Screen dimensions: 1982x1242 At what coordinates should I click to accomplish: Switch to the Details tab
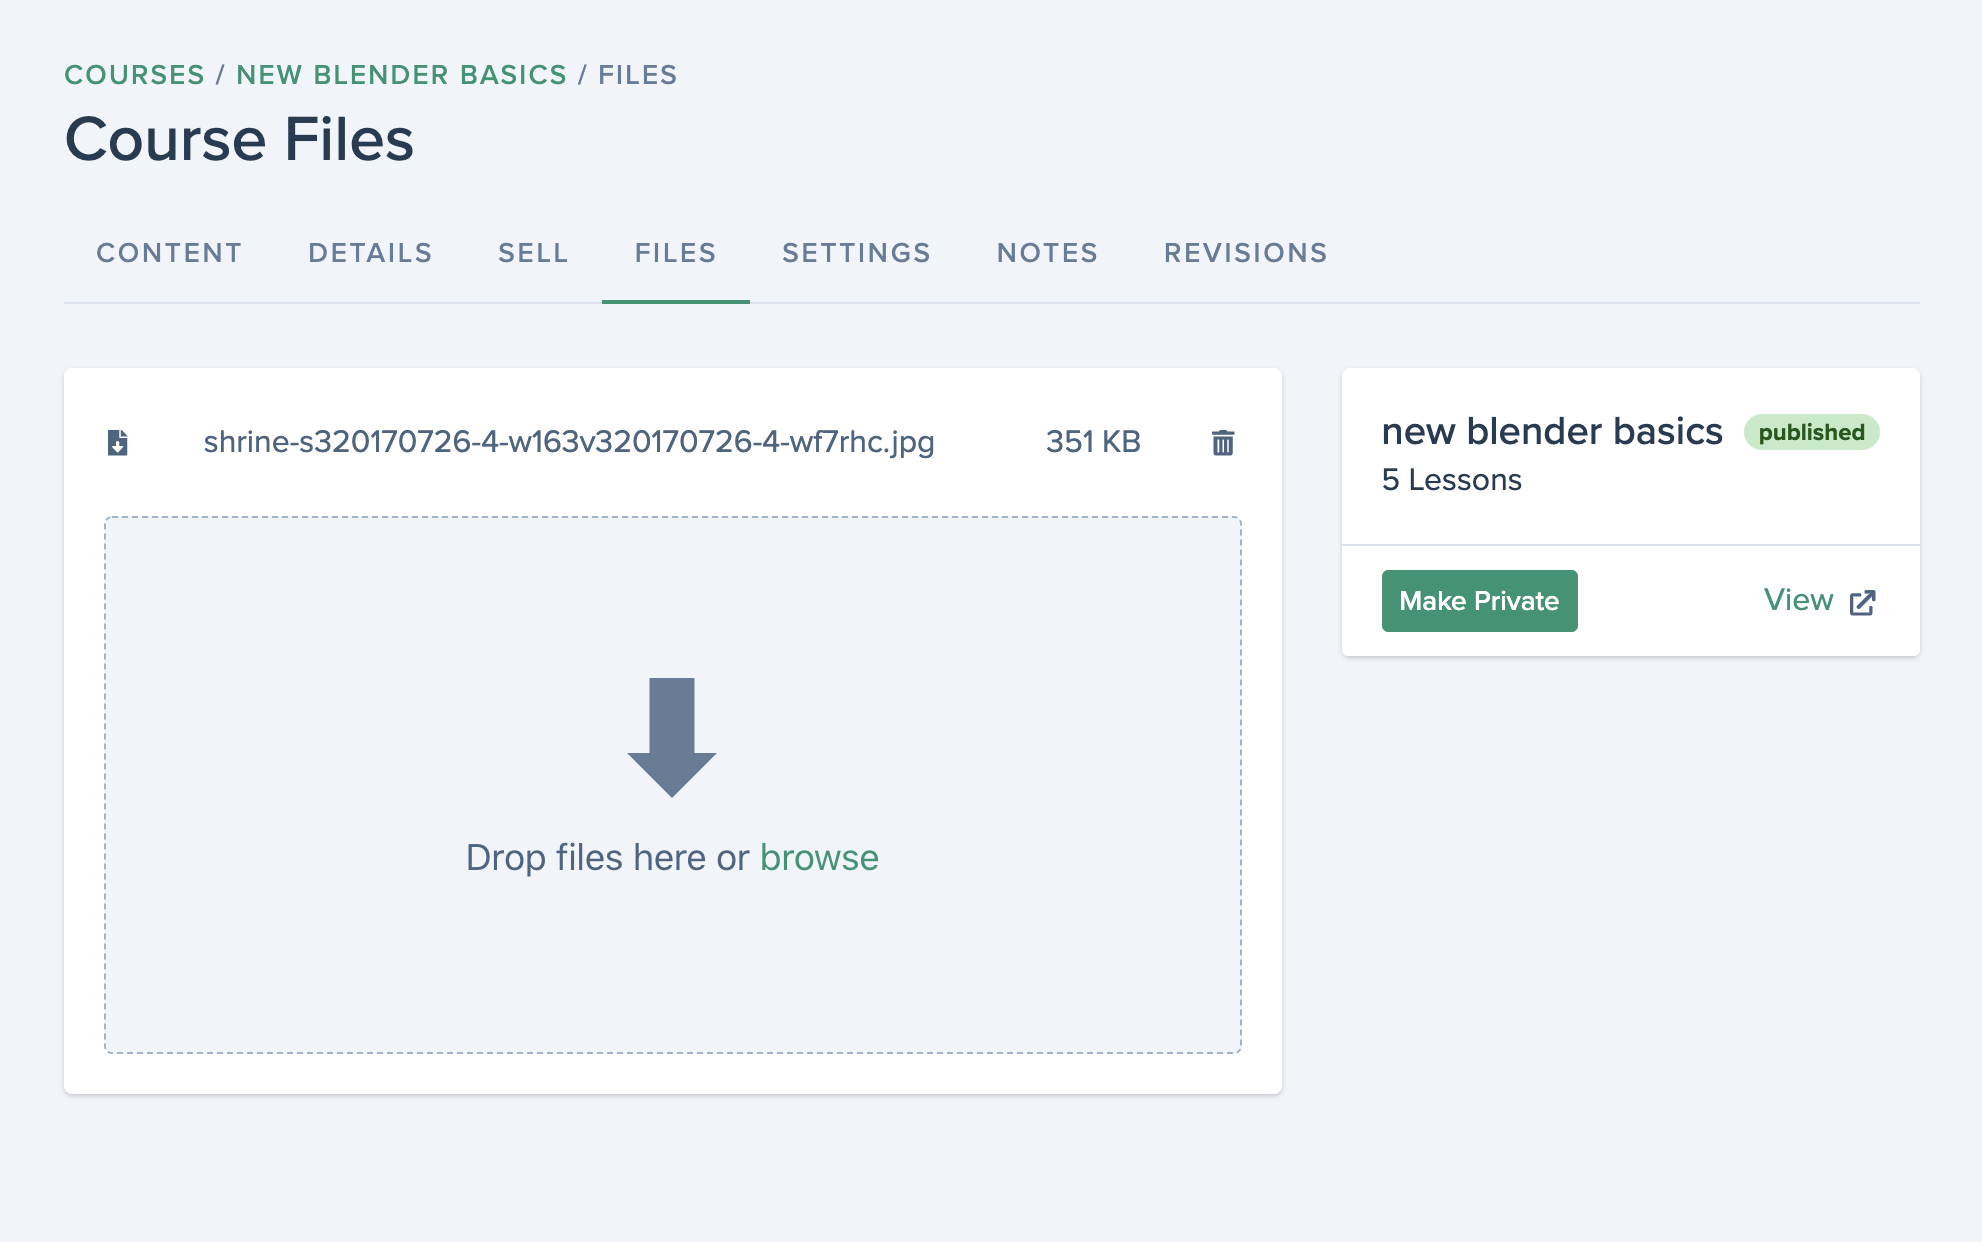[x=370, y=253]
